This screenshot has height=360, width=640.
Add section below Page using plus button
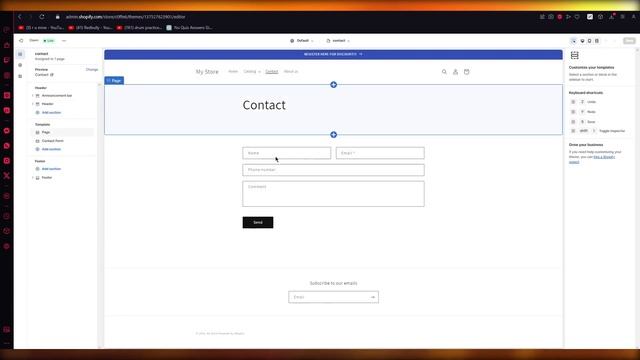[x=333, y=135]
